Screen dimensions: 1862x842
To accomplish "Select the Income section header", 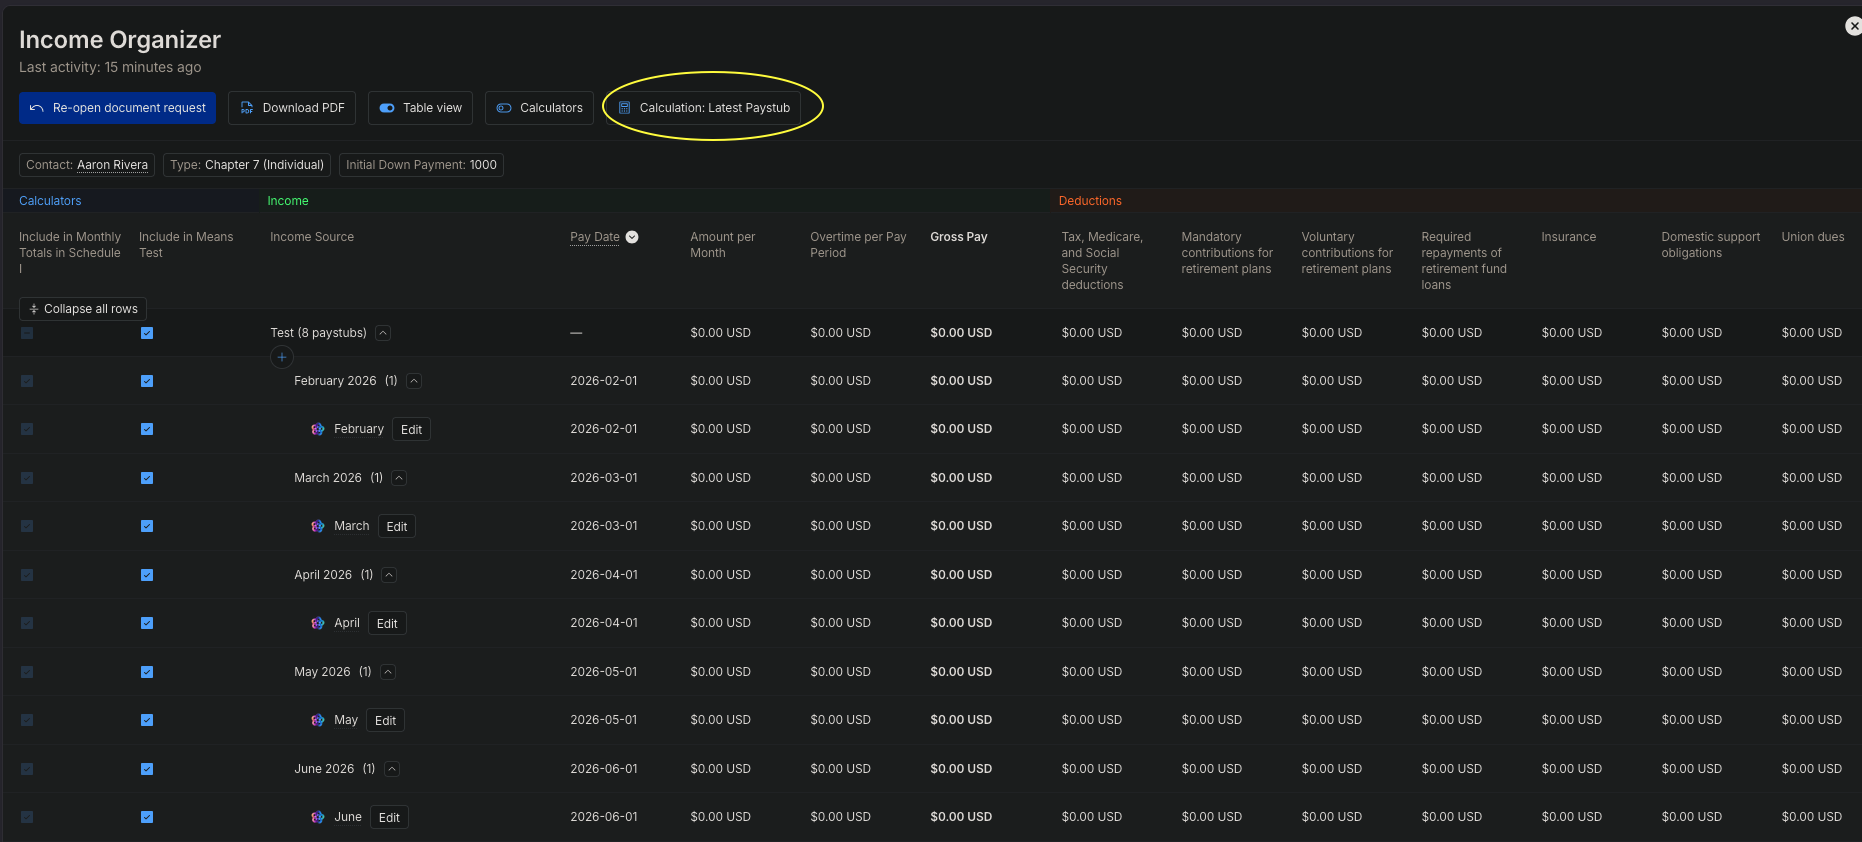I will click(x=288, y=201).
